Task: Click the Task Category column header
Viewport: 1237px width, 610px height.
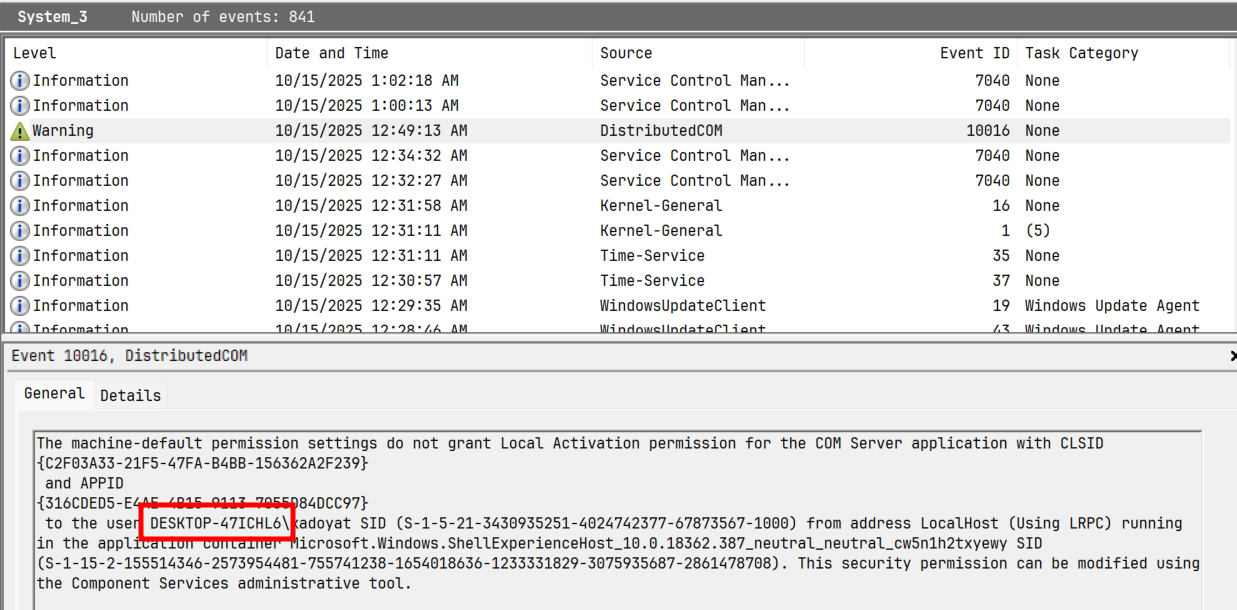Action: (x=1081, y=53)
